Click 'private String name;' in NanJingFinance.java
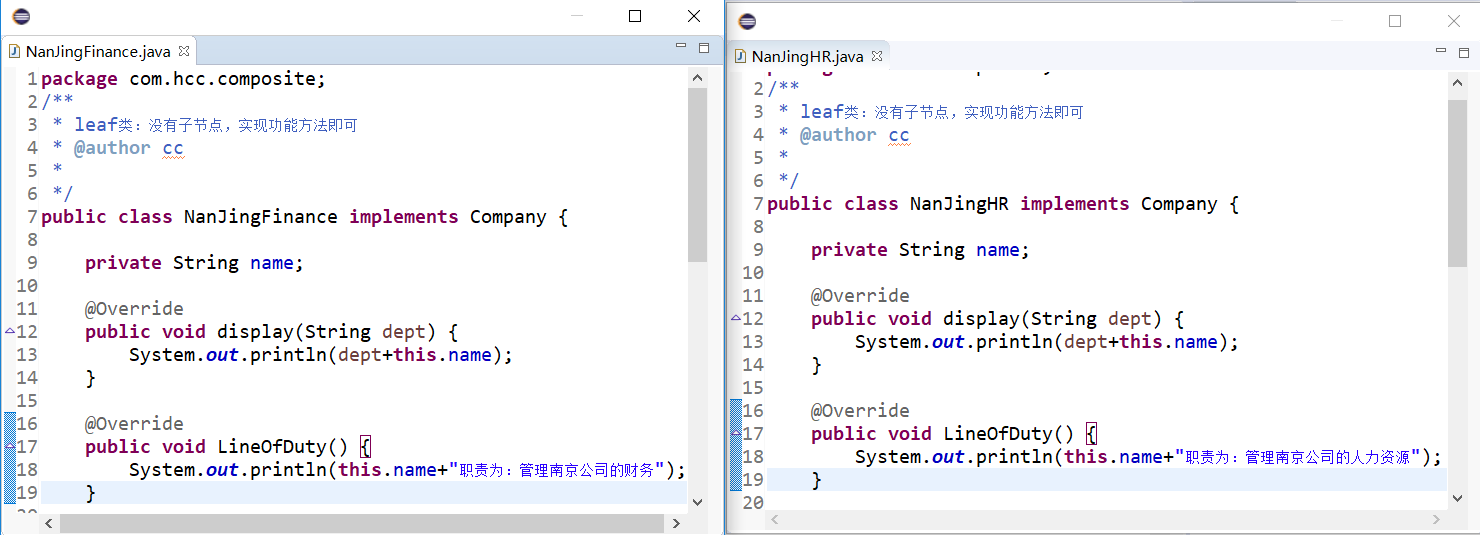Screen dimensions: 1480x535 194,263
